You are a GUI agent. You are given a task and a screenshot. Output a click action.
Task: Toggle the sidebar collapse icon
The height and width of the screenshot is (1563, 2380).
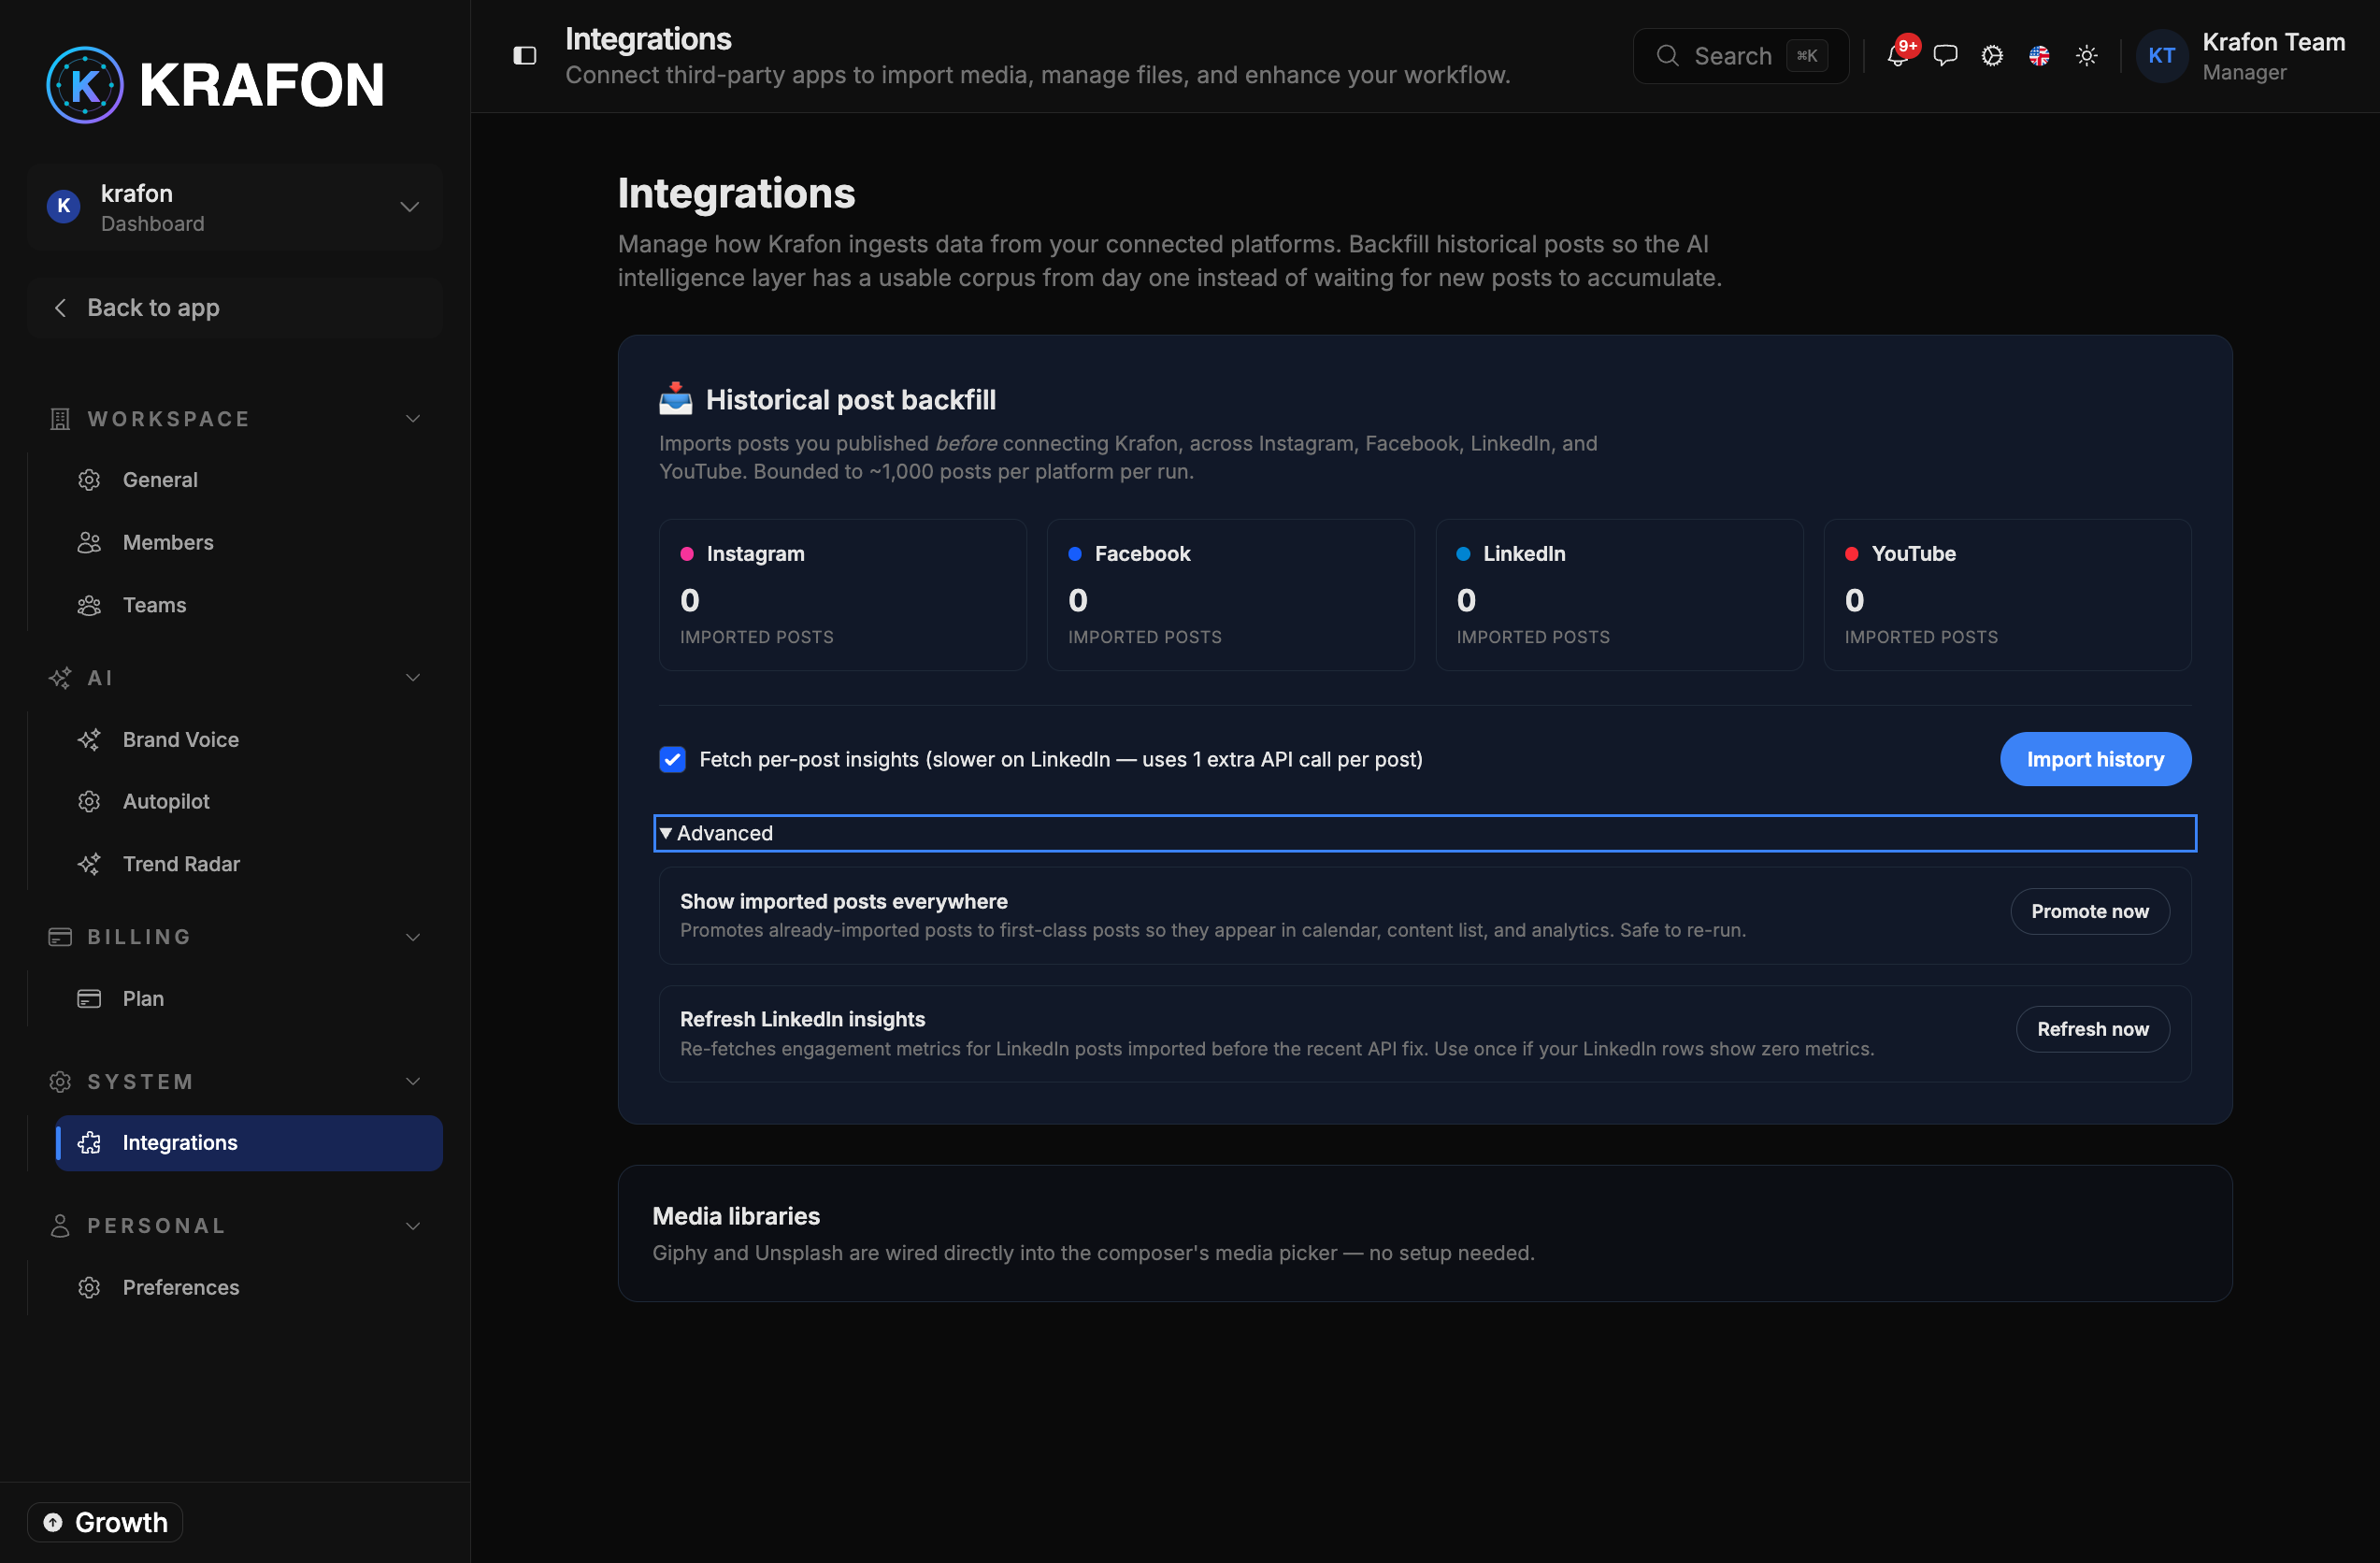(525, 56)
